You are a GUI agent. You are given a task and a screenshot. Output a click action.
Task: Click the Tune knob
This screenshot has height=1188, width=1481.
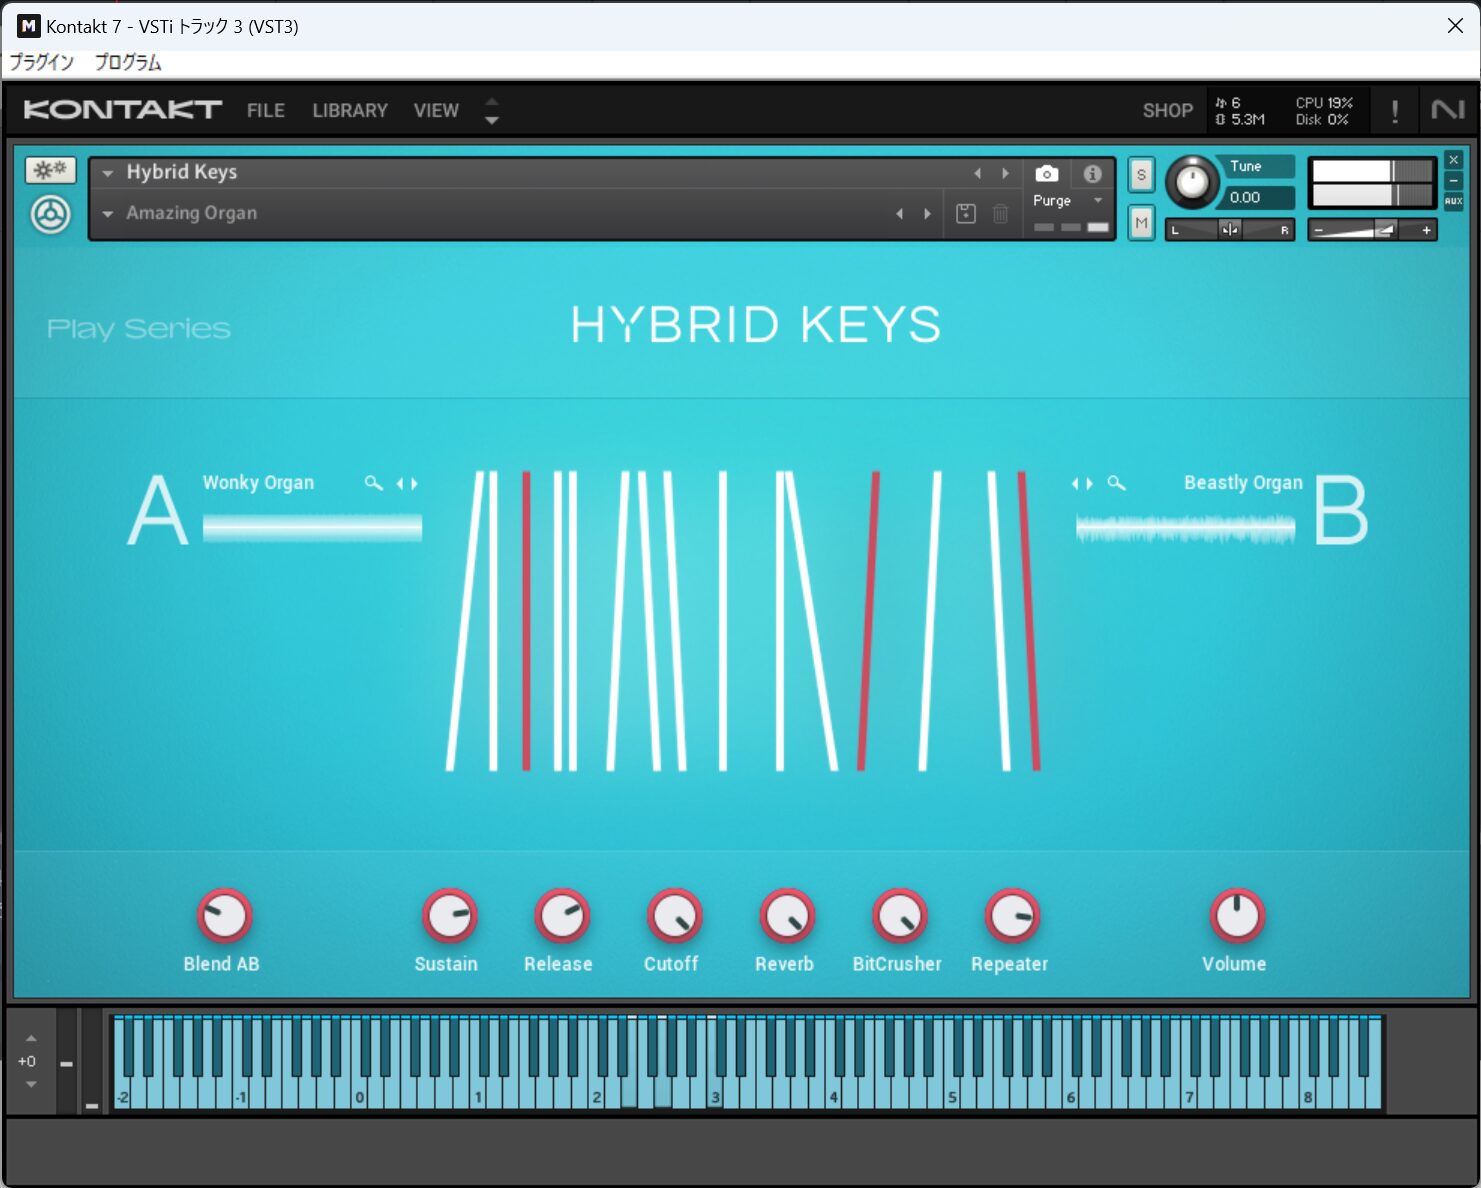[x=1191, y=183]
